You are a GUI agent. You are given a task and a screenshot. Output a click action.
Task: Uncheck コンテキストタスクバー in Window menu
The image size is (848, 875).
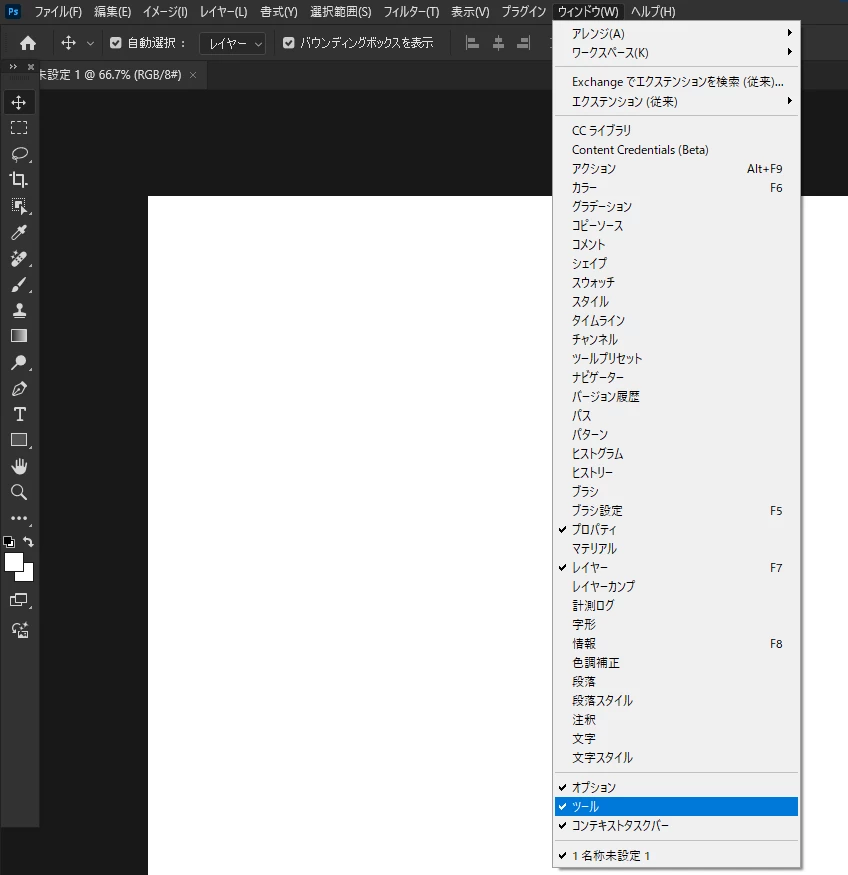tap(676, 825)
